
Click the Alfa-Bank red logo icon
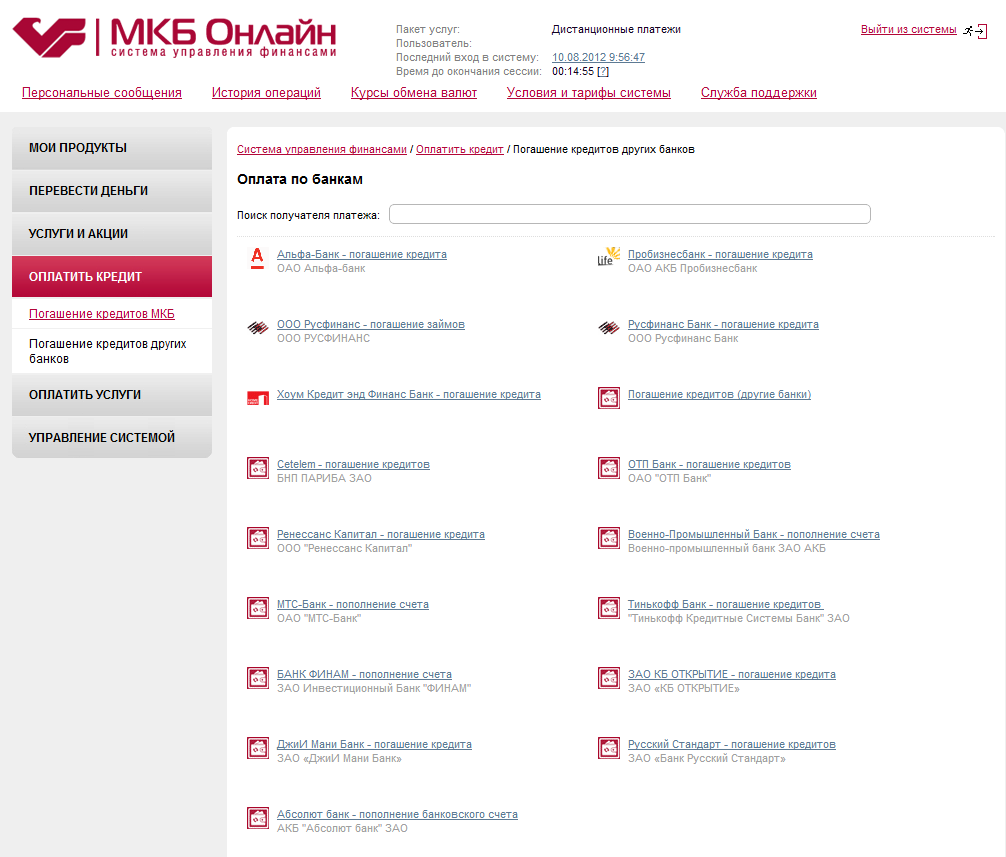(x=257, y=259)
